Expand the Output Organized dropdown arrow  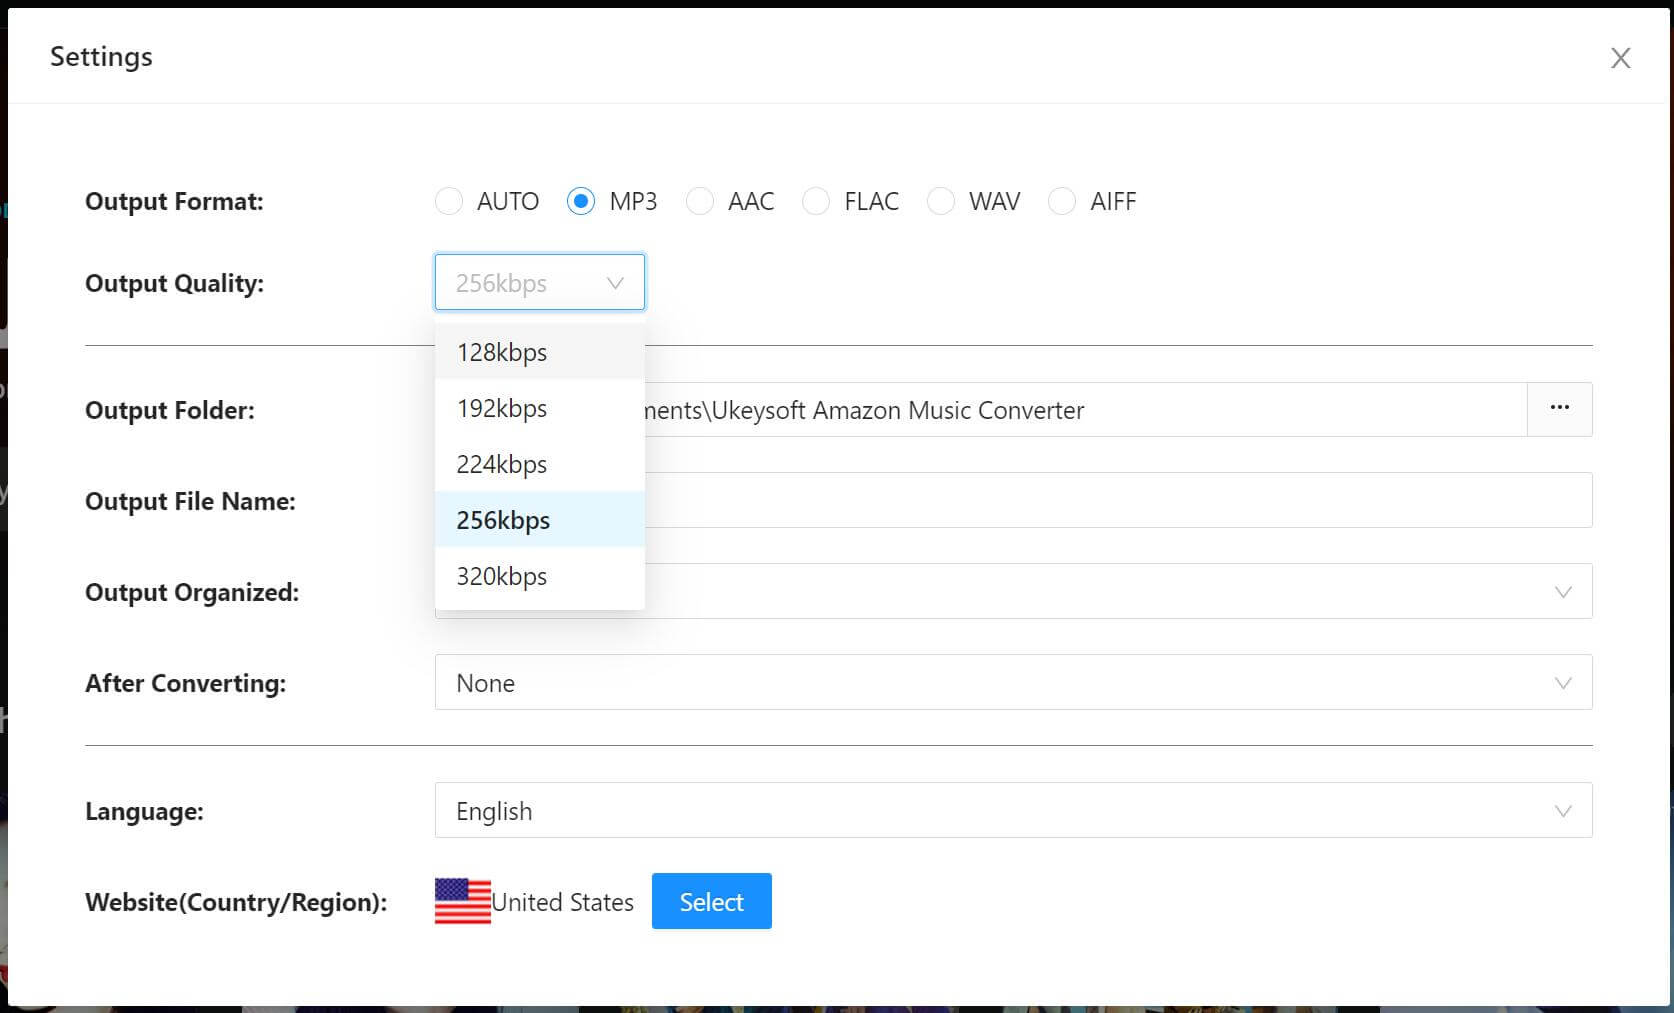[1562, 592]
